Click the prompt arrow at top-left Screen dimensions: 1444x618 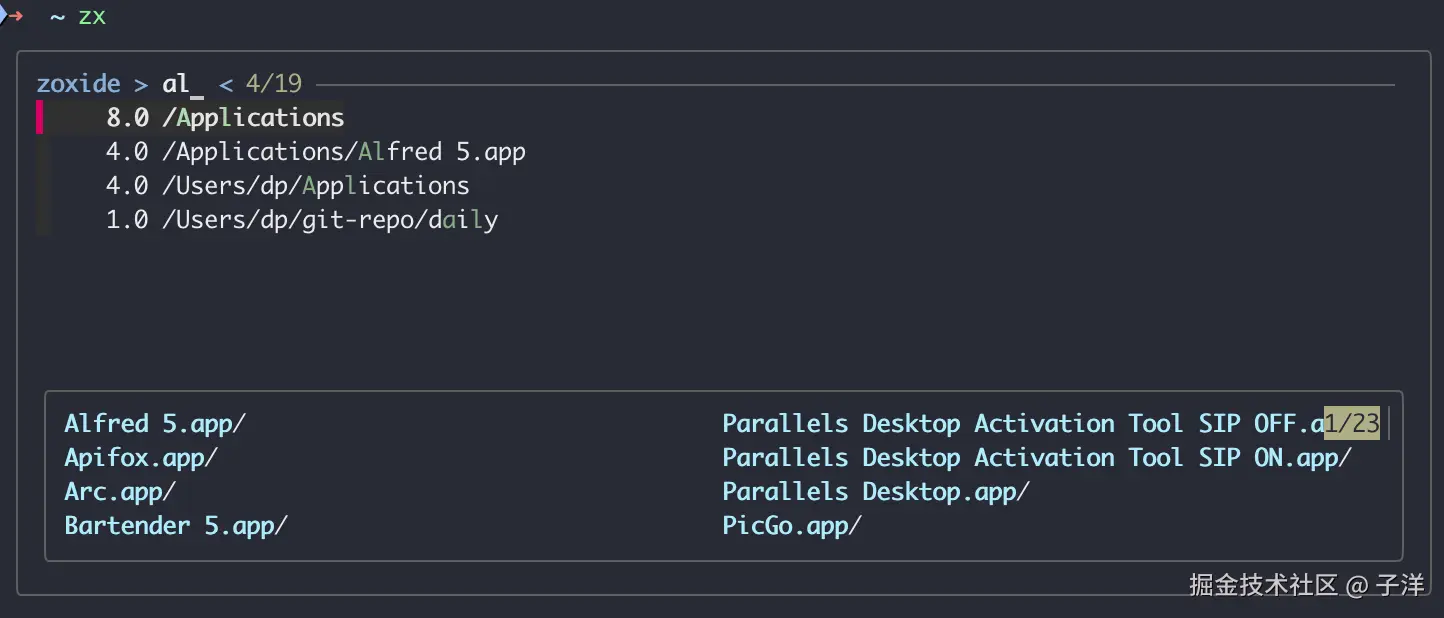pos(12,17)
